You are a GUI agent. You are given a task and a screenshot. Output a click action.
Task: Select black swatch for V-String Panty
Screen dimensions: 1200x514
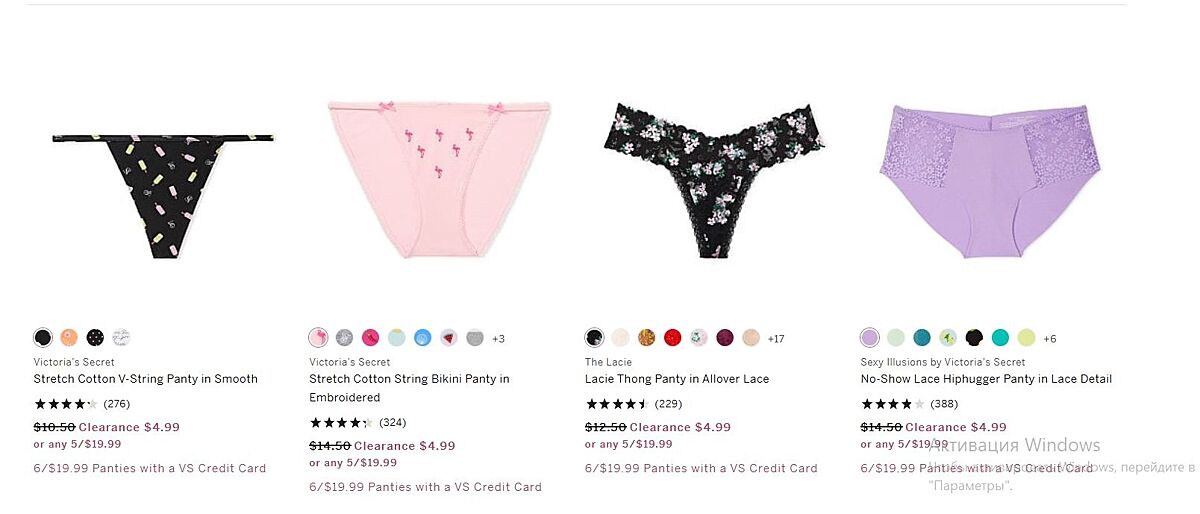click(43, 337)
